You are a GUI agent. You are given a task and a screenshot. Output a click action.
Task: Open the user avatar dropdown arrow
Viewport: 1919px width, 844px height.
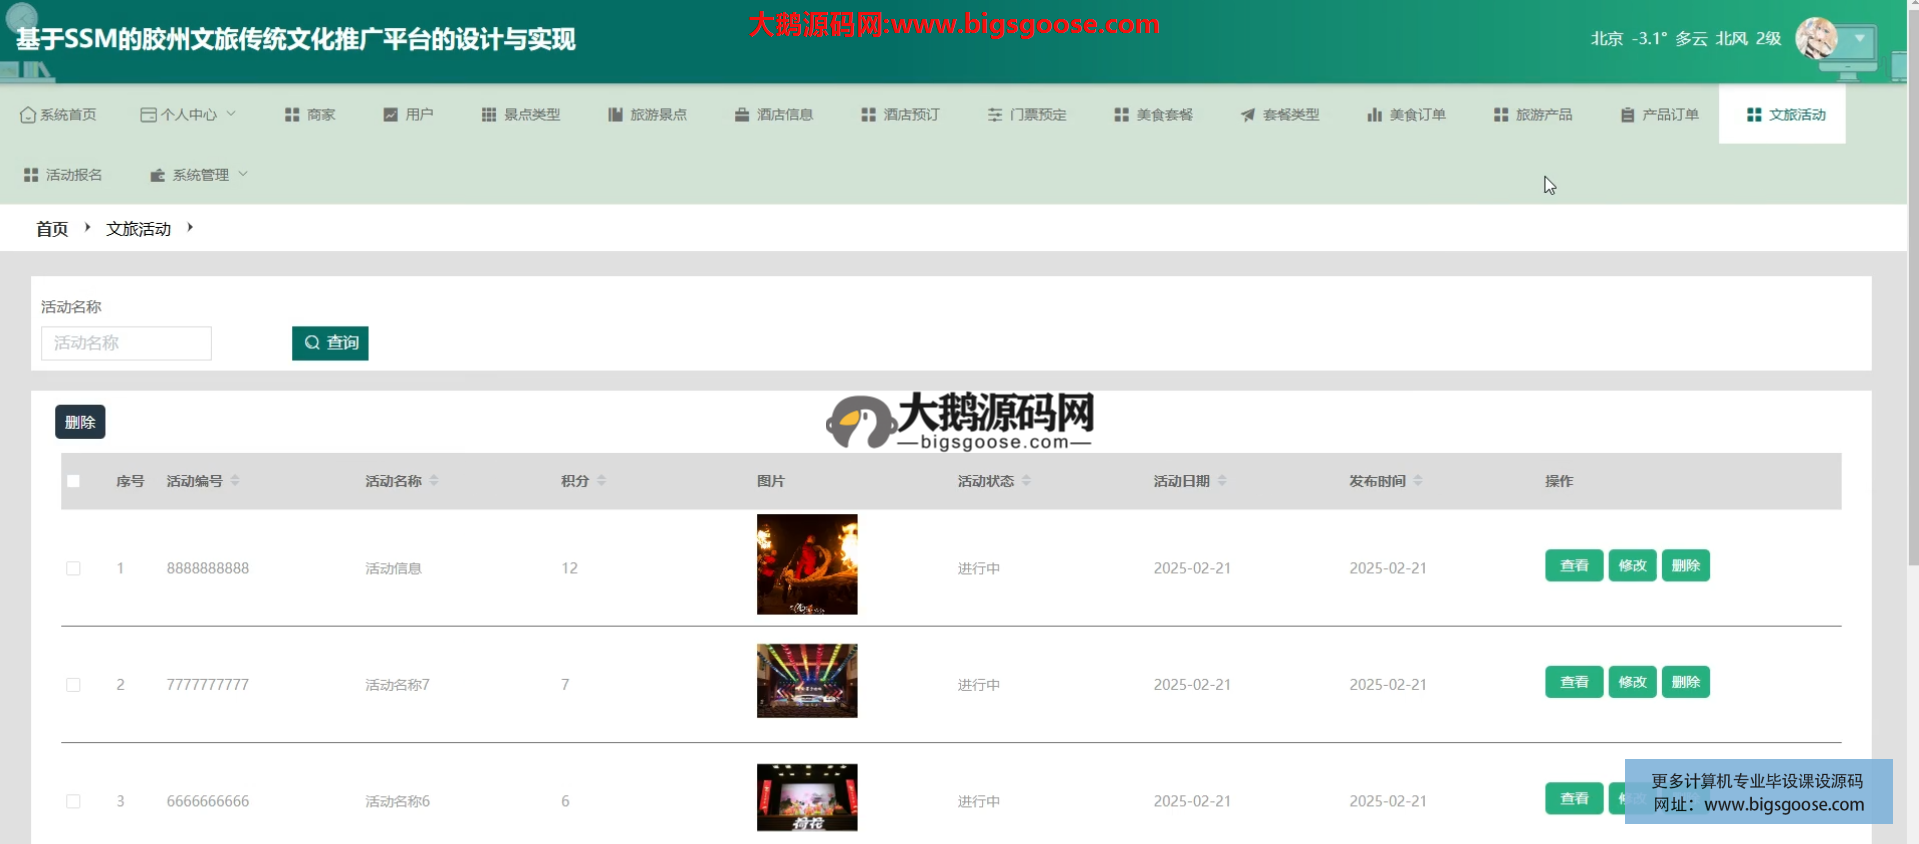pos(1859,39)
